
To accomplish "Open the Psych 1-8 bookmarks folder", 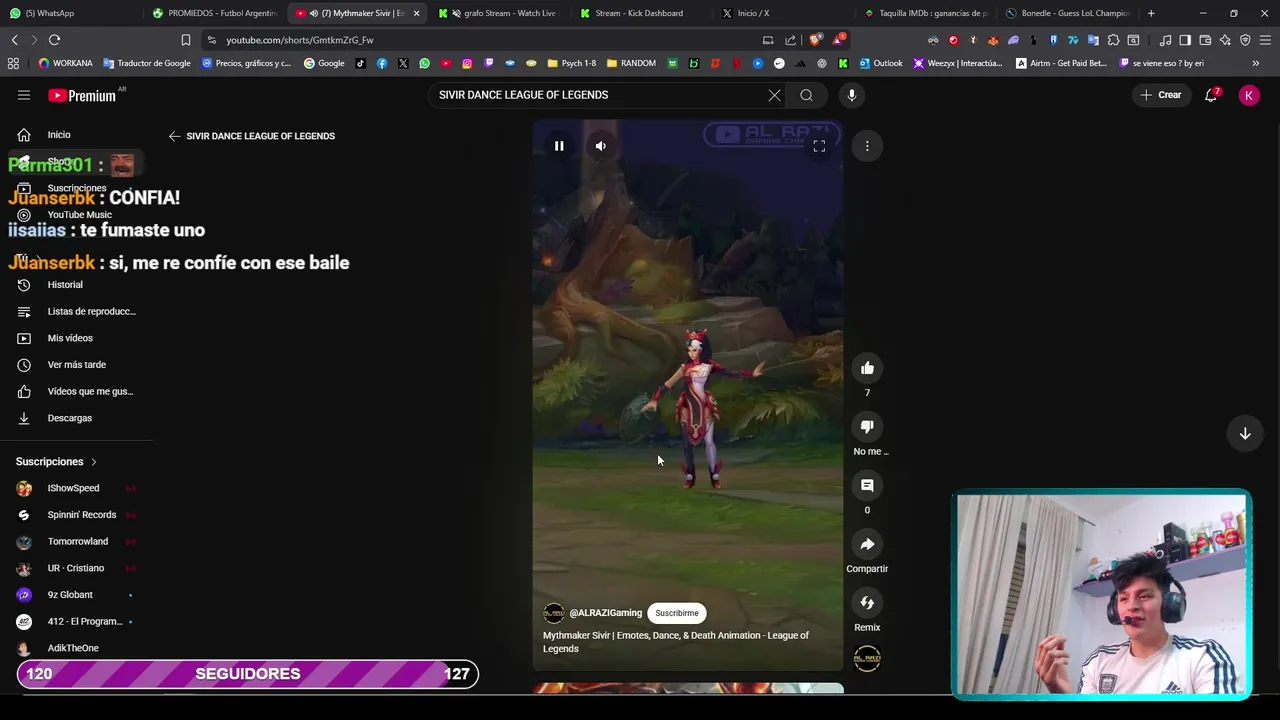I will click(571, 63).
